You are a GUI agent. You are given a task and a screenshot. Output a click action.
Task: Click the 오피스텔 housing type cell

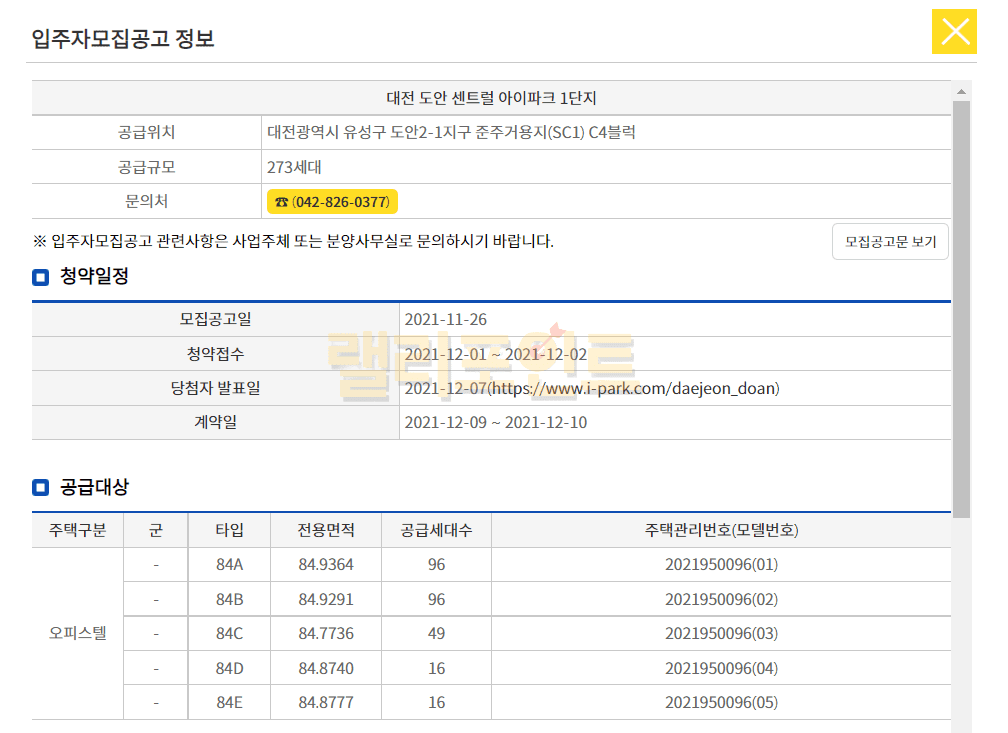click(77, 634)
